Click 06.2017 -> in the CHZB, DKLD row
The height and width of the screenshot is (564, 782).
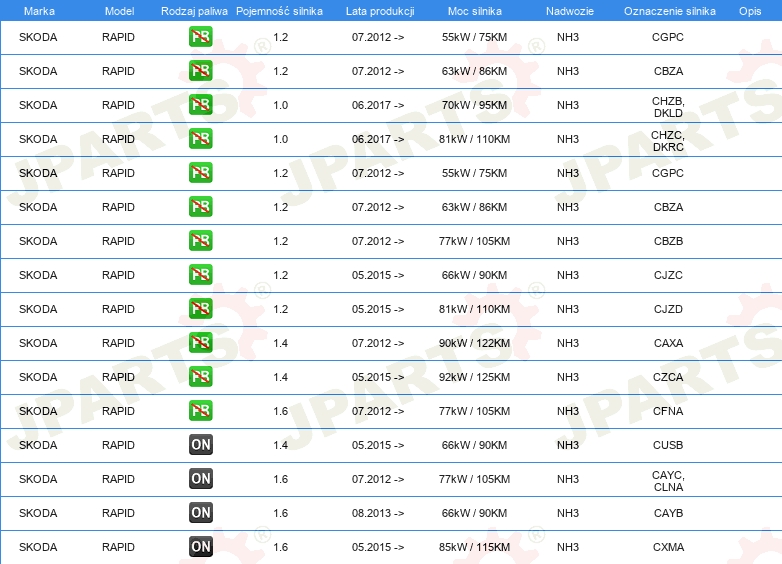click(378, 105)
